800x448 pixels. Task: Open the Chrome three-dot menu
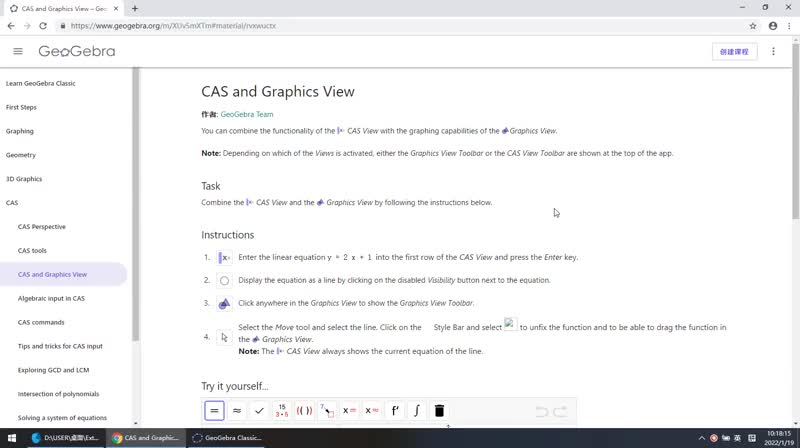[x=789, y=26]
